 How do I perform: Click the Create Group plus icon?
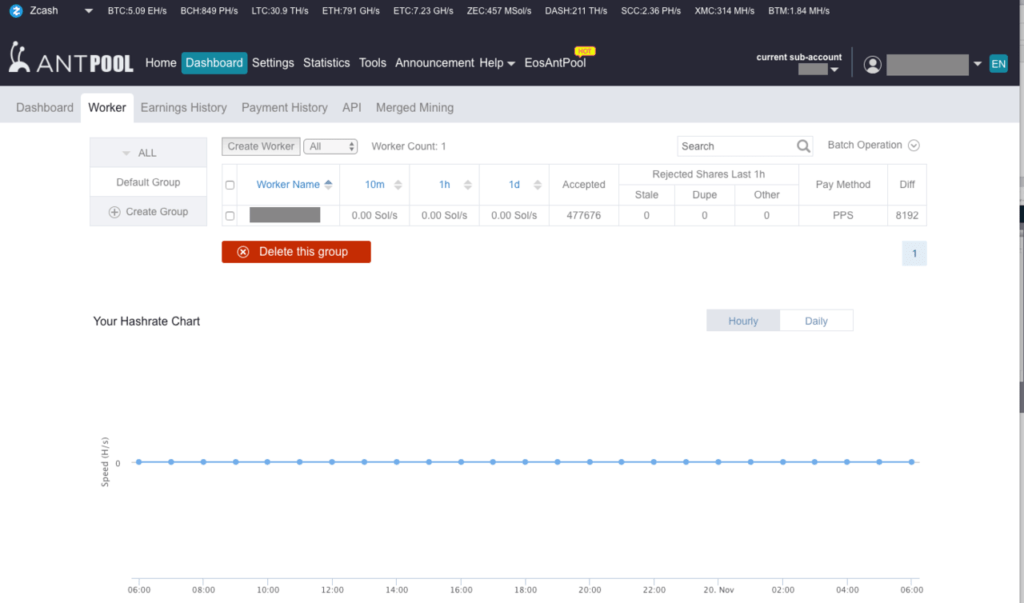click(x=114, y=212)
